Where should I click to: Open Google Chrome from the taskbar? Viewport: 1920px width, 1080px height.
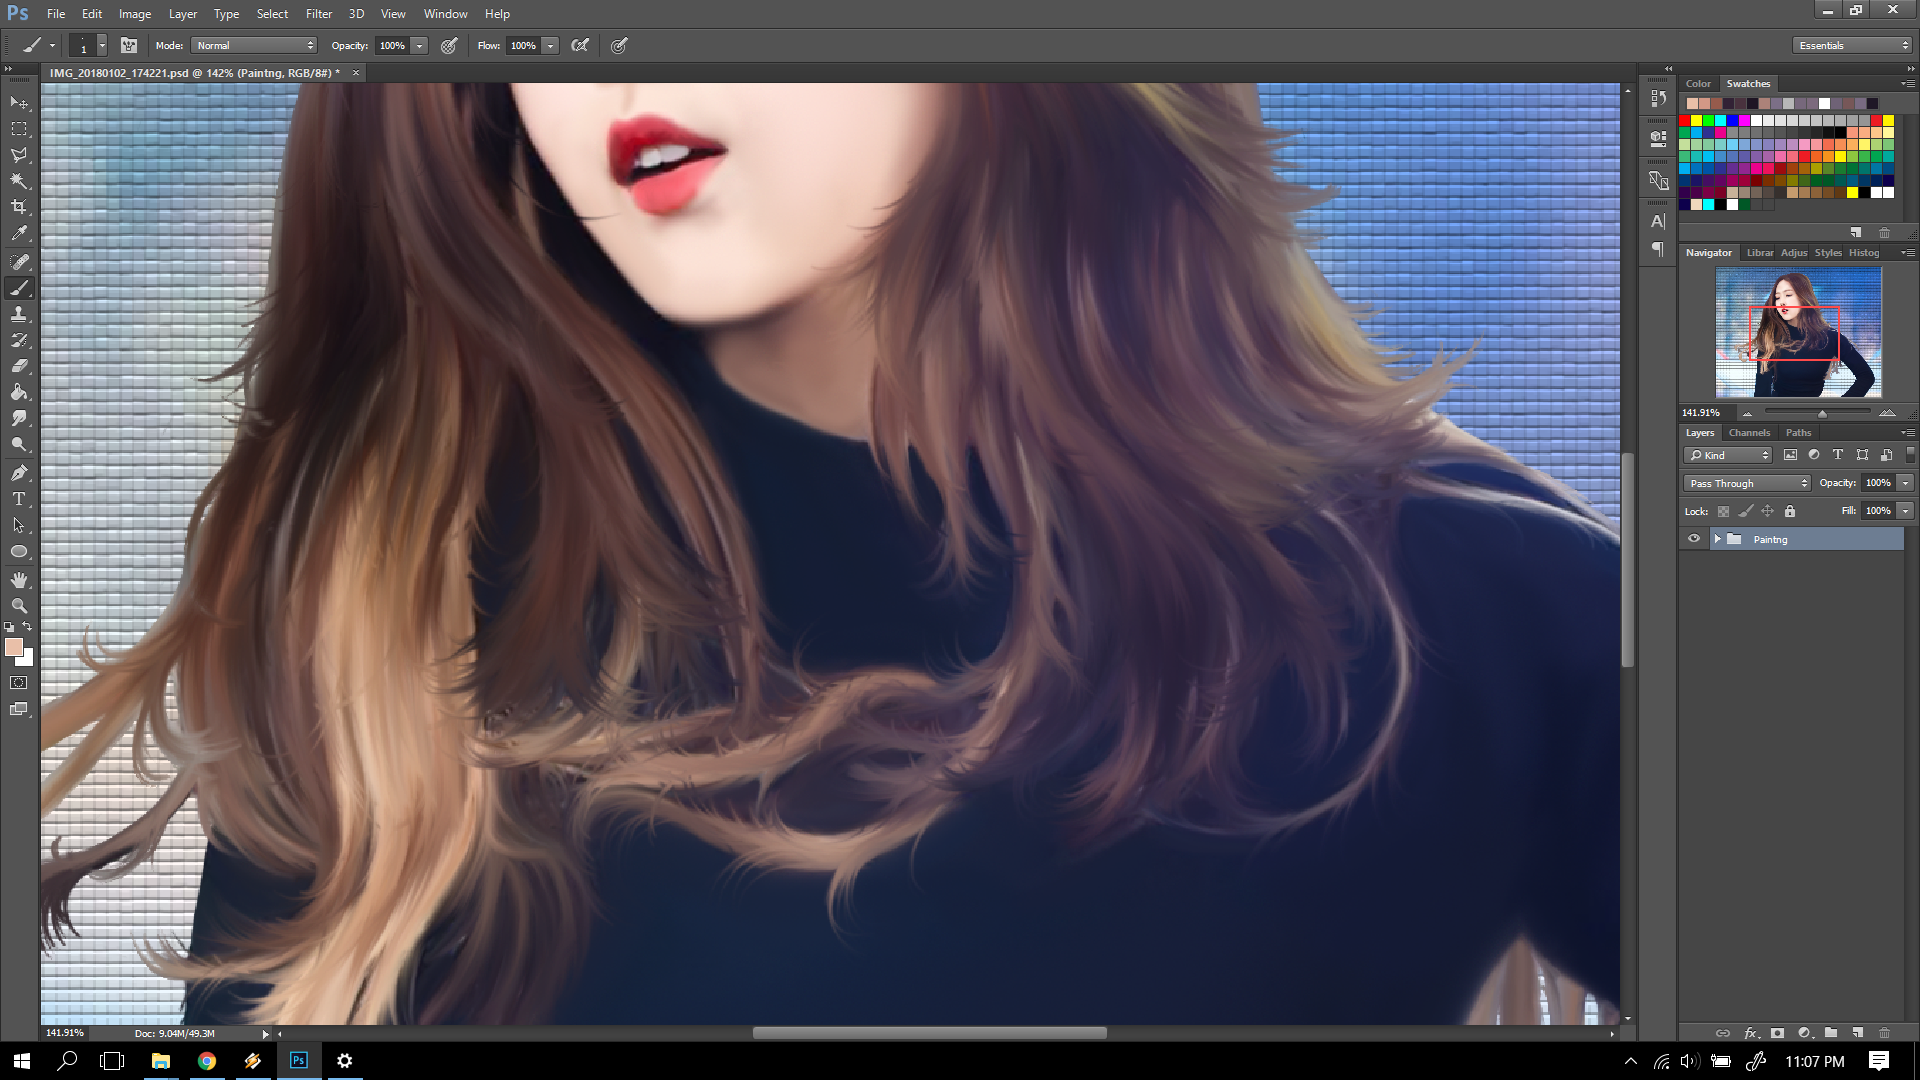(206, 1061)
